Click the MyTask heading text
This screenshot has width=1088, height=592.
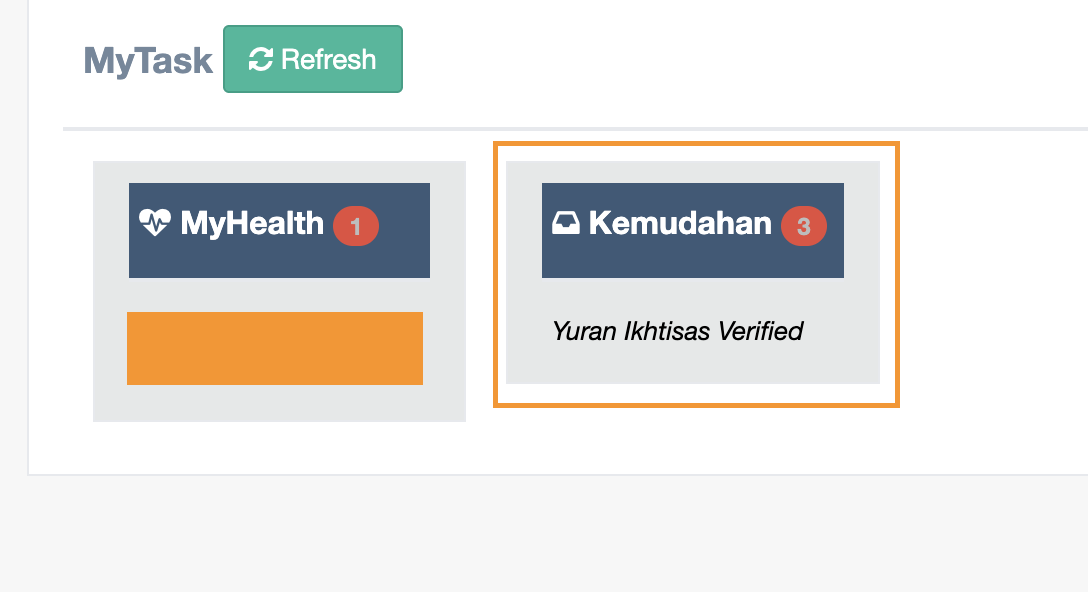(x=148, y=61)
